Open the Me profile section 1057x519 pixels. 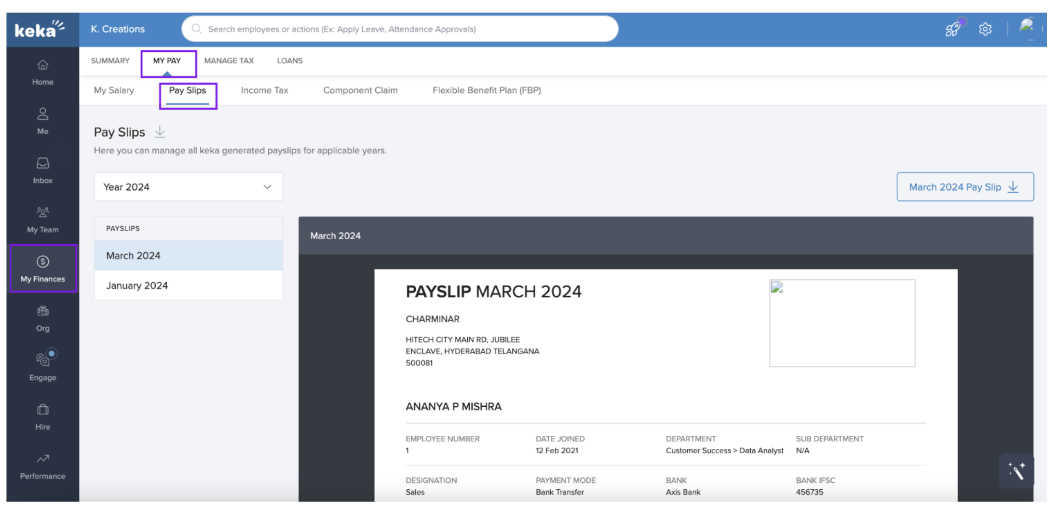[43, 121]
